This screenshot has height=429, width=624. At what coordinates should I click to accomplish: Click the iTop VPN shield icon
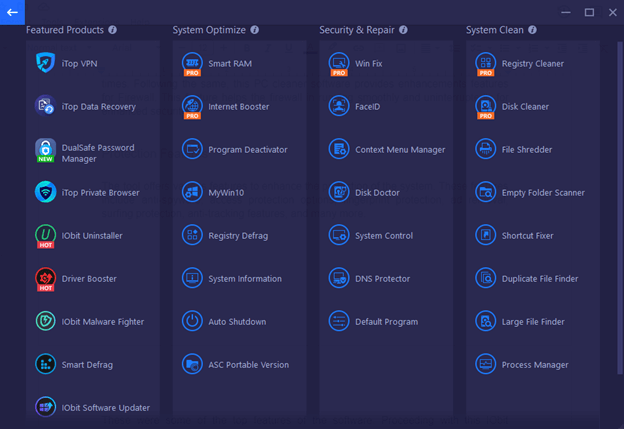[x=45, y=63]
